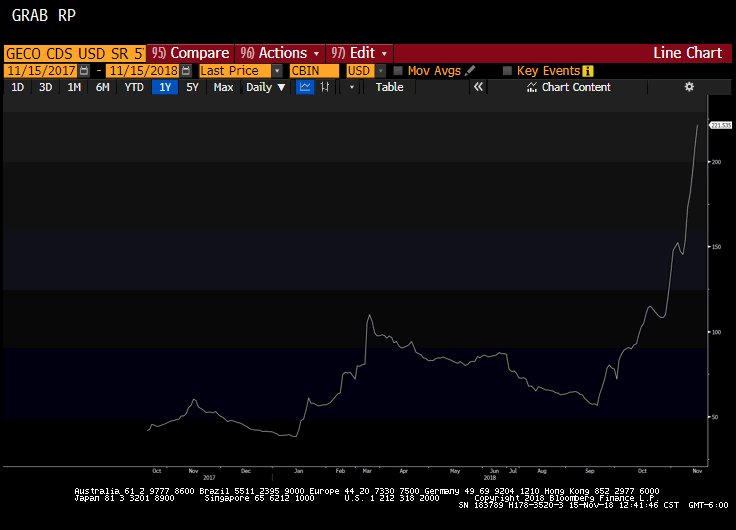Click the Key Events info icon
This screenshot has width=736, height=530.
point(588,71)
